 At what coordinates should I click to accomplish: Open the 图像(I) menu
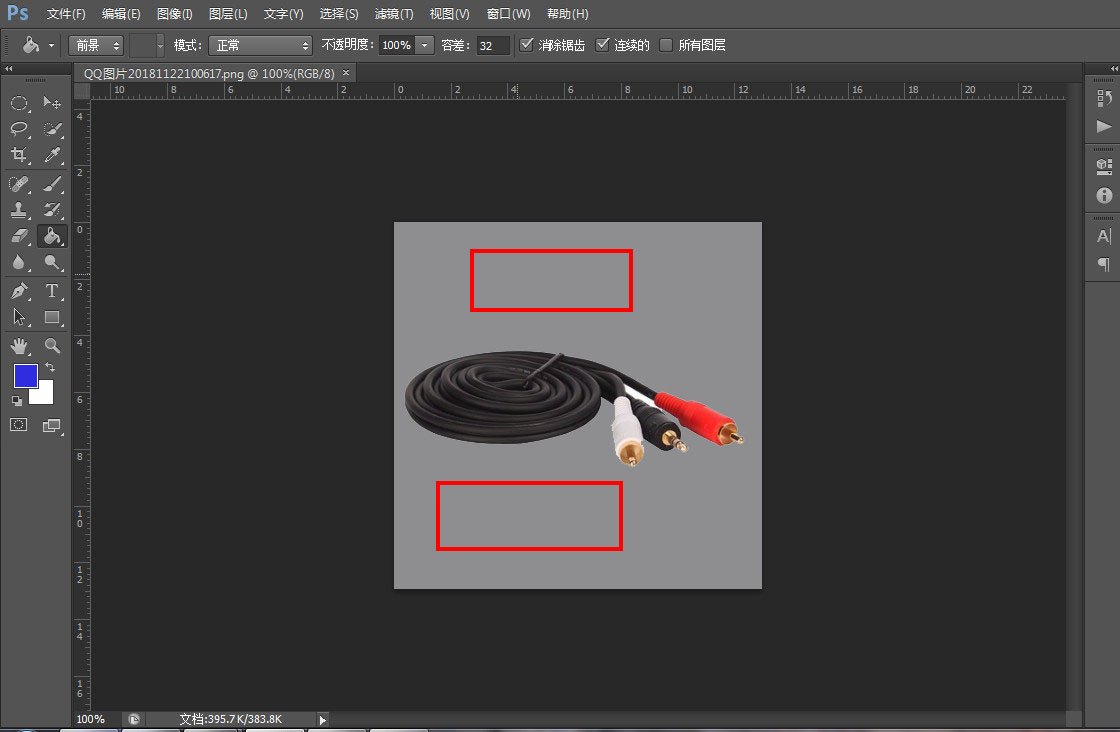coord(175,14)
